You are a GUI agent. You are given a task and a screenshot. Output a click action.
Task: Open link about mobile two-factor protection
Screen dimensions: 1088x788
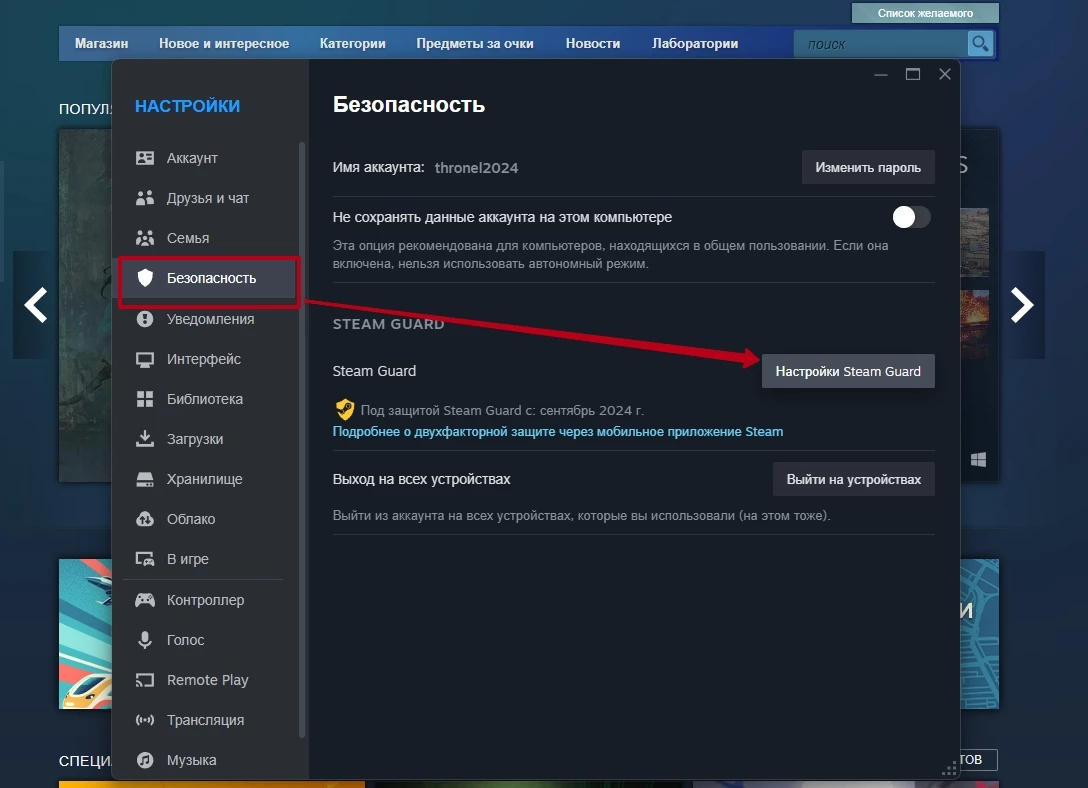pyautogui.click(x=558, y=431)
